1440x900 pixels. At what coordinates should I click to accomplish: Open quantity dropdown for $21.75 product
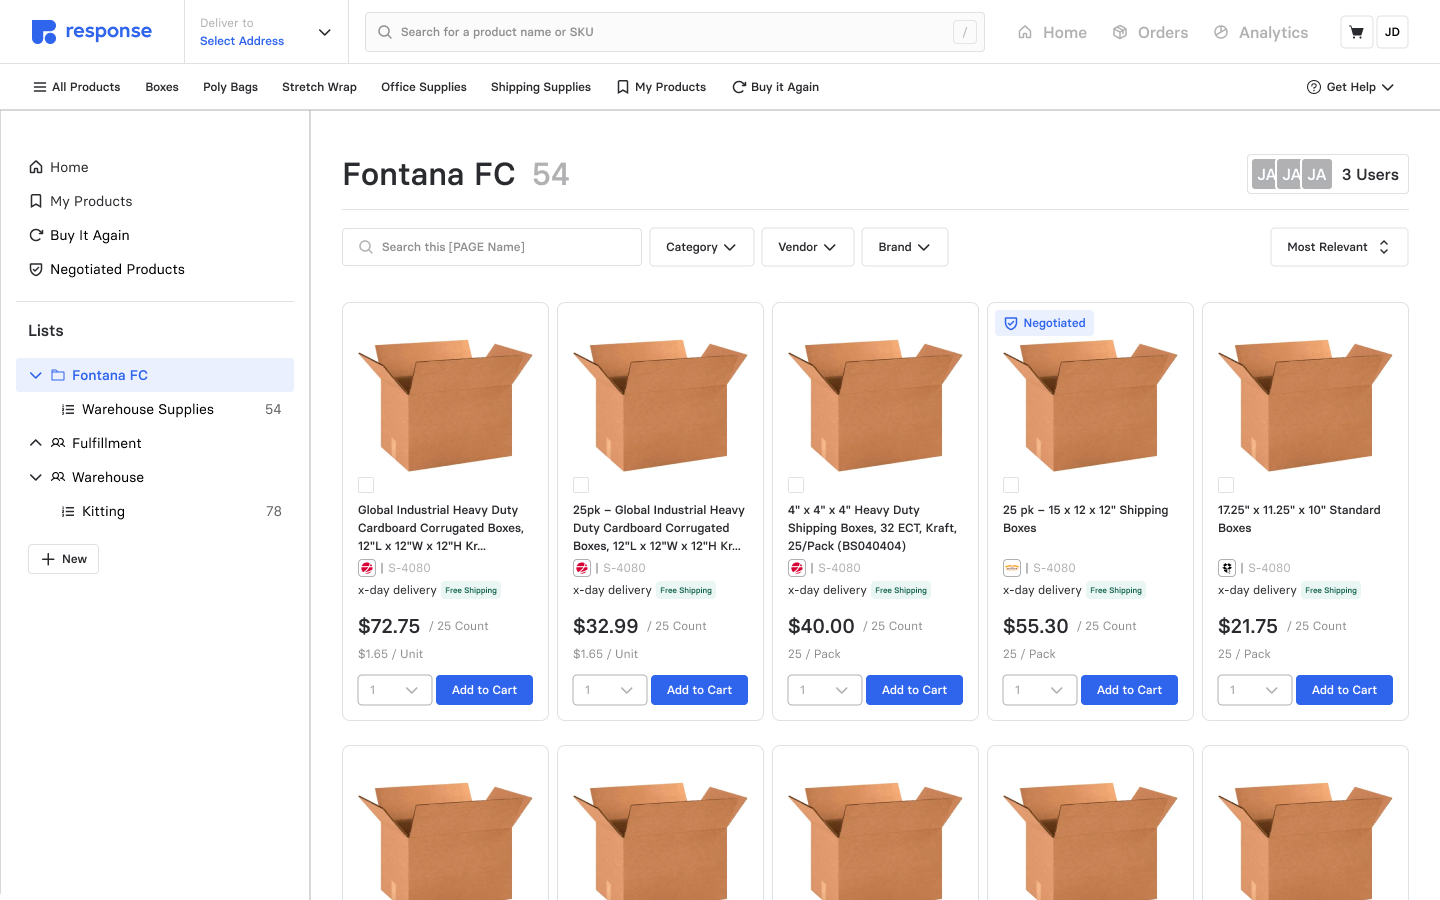pos(1255,690)
